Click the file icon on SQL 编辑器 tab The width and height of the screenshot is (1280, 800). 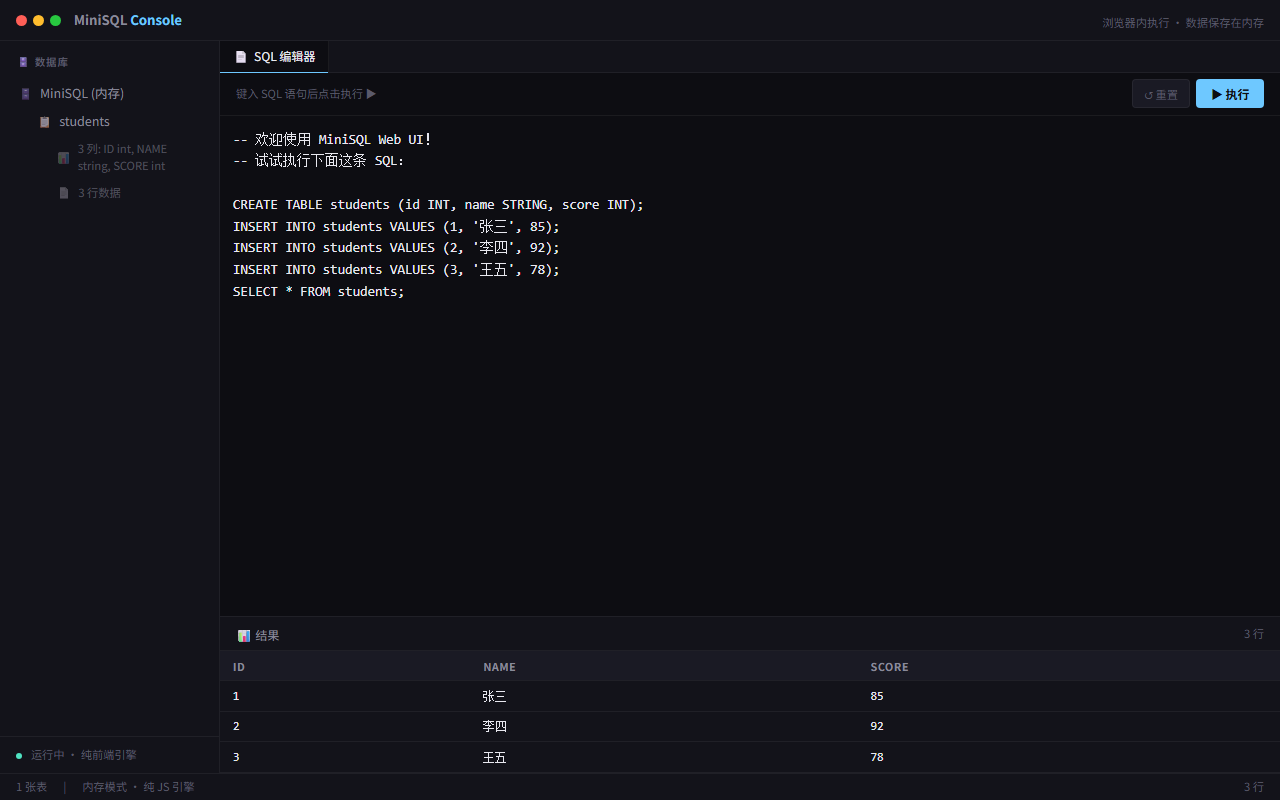[241, 57]
